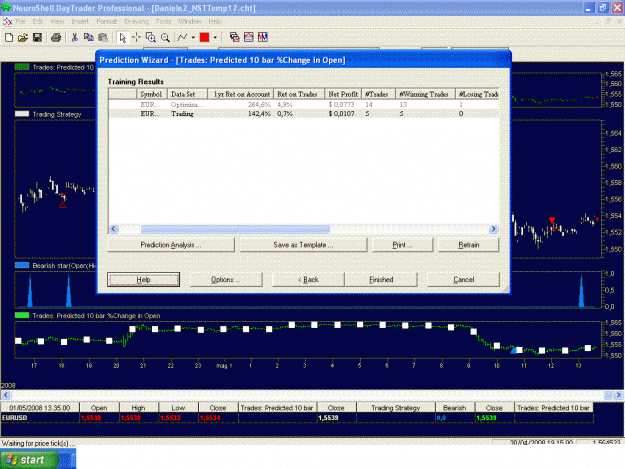This screenshot has width=625, height=469.
Task: Open the line tool dropdown arrow
Action: pos(193,37)
